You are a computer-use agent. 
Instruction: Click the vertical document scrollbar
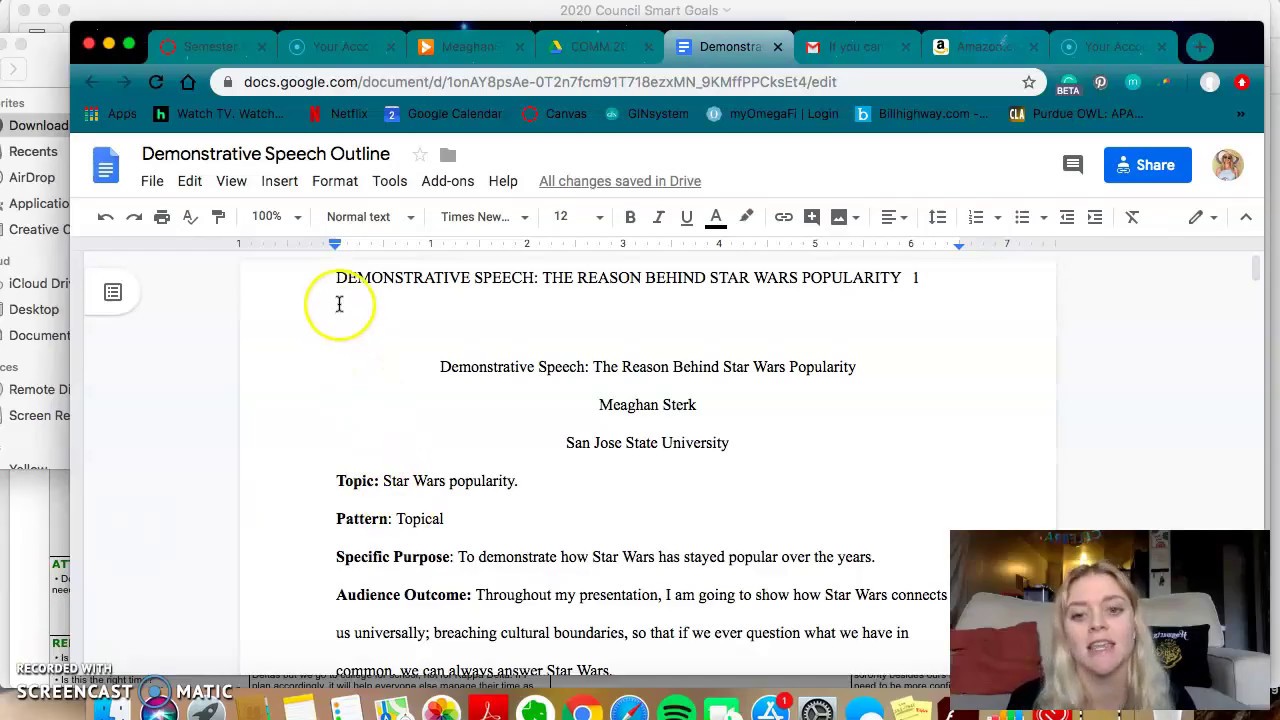(x=1256, y=270)
